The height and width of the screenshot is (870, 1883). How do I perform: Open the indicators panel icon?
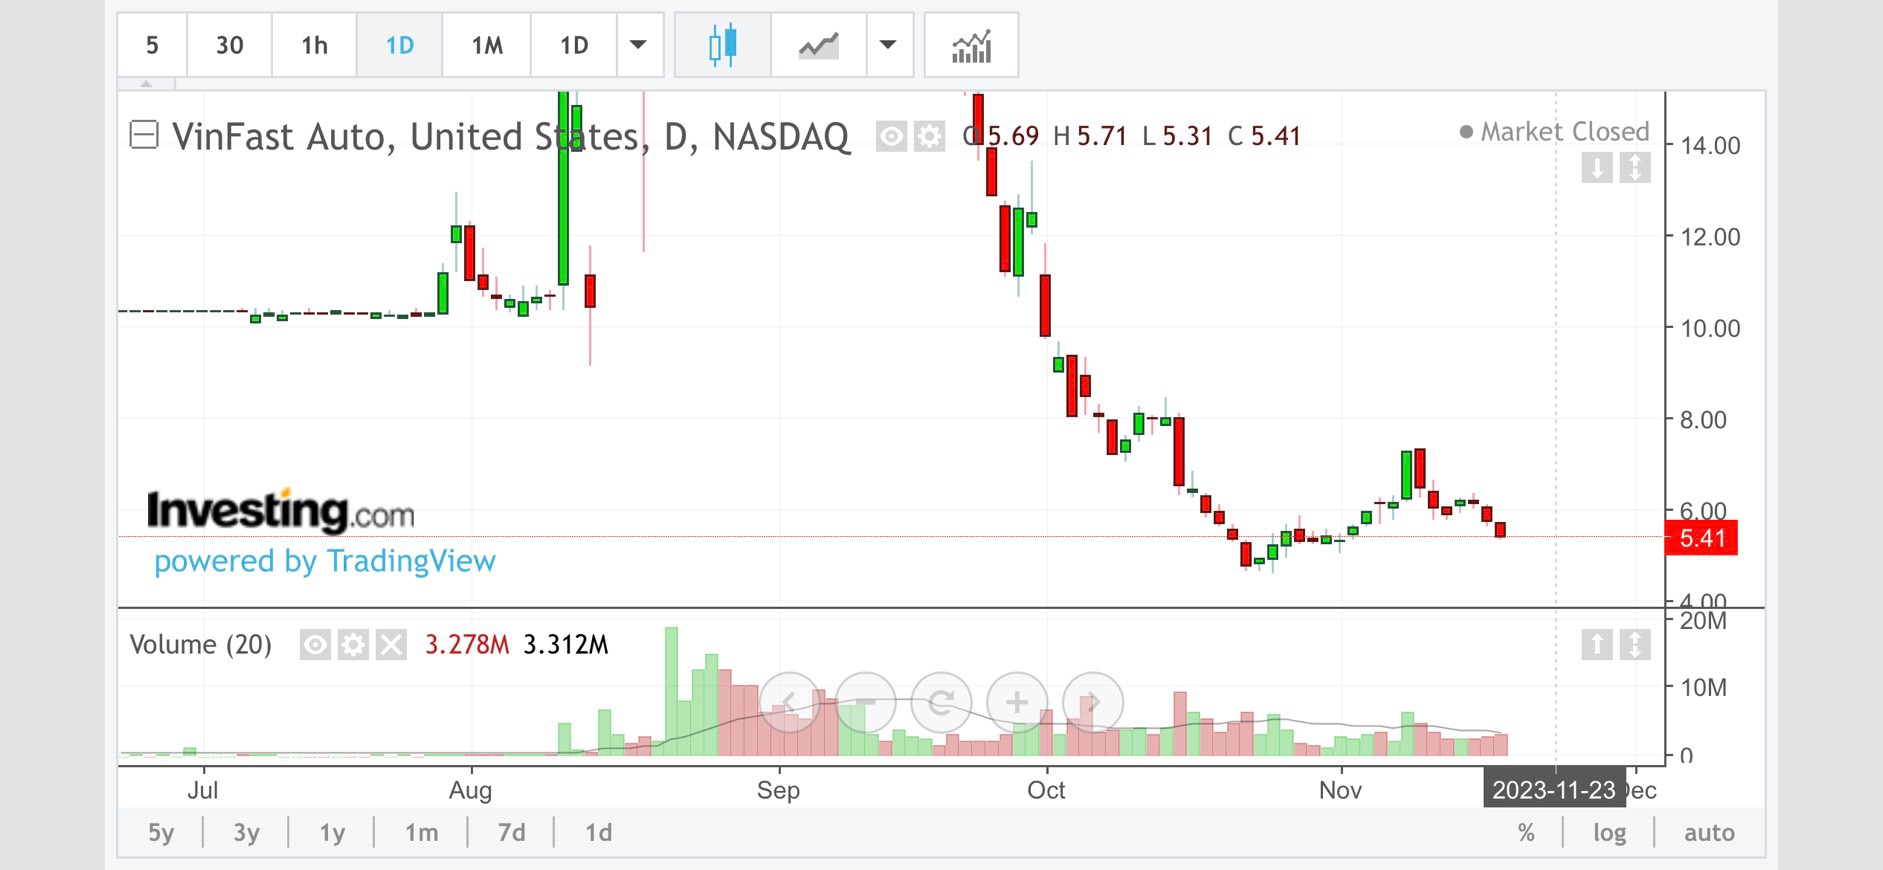tap(971, 45)
